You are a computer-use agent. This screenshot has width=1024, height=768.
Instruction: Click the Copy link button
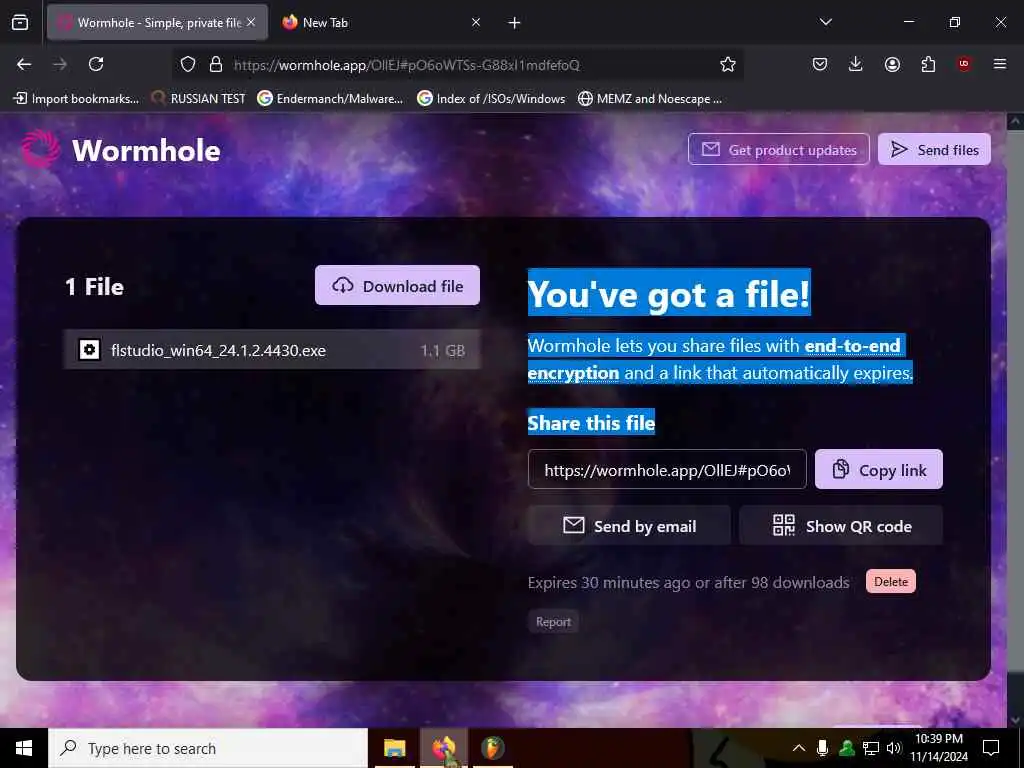(x=879, y=470)
